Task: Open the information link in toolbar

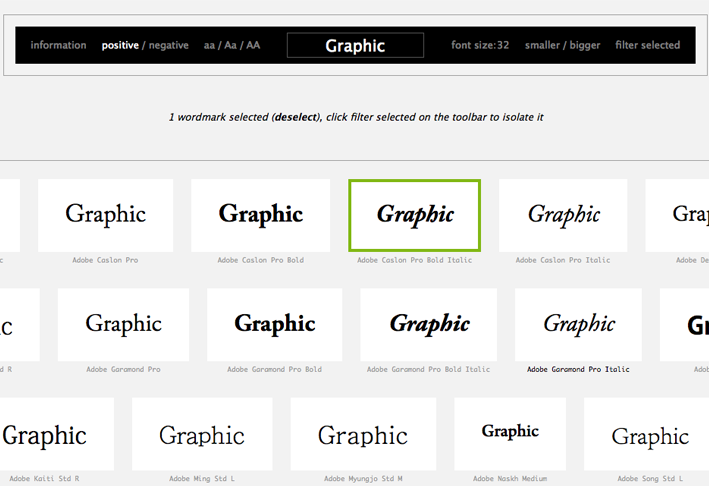Action: pos(58,45)
